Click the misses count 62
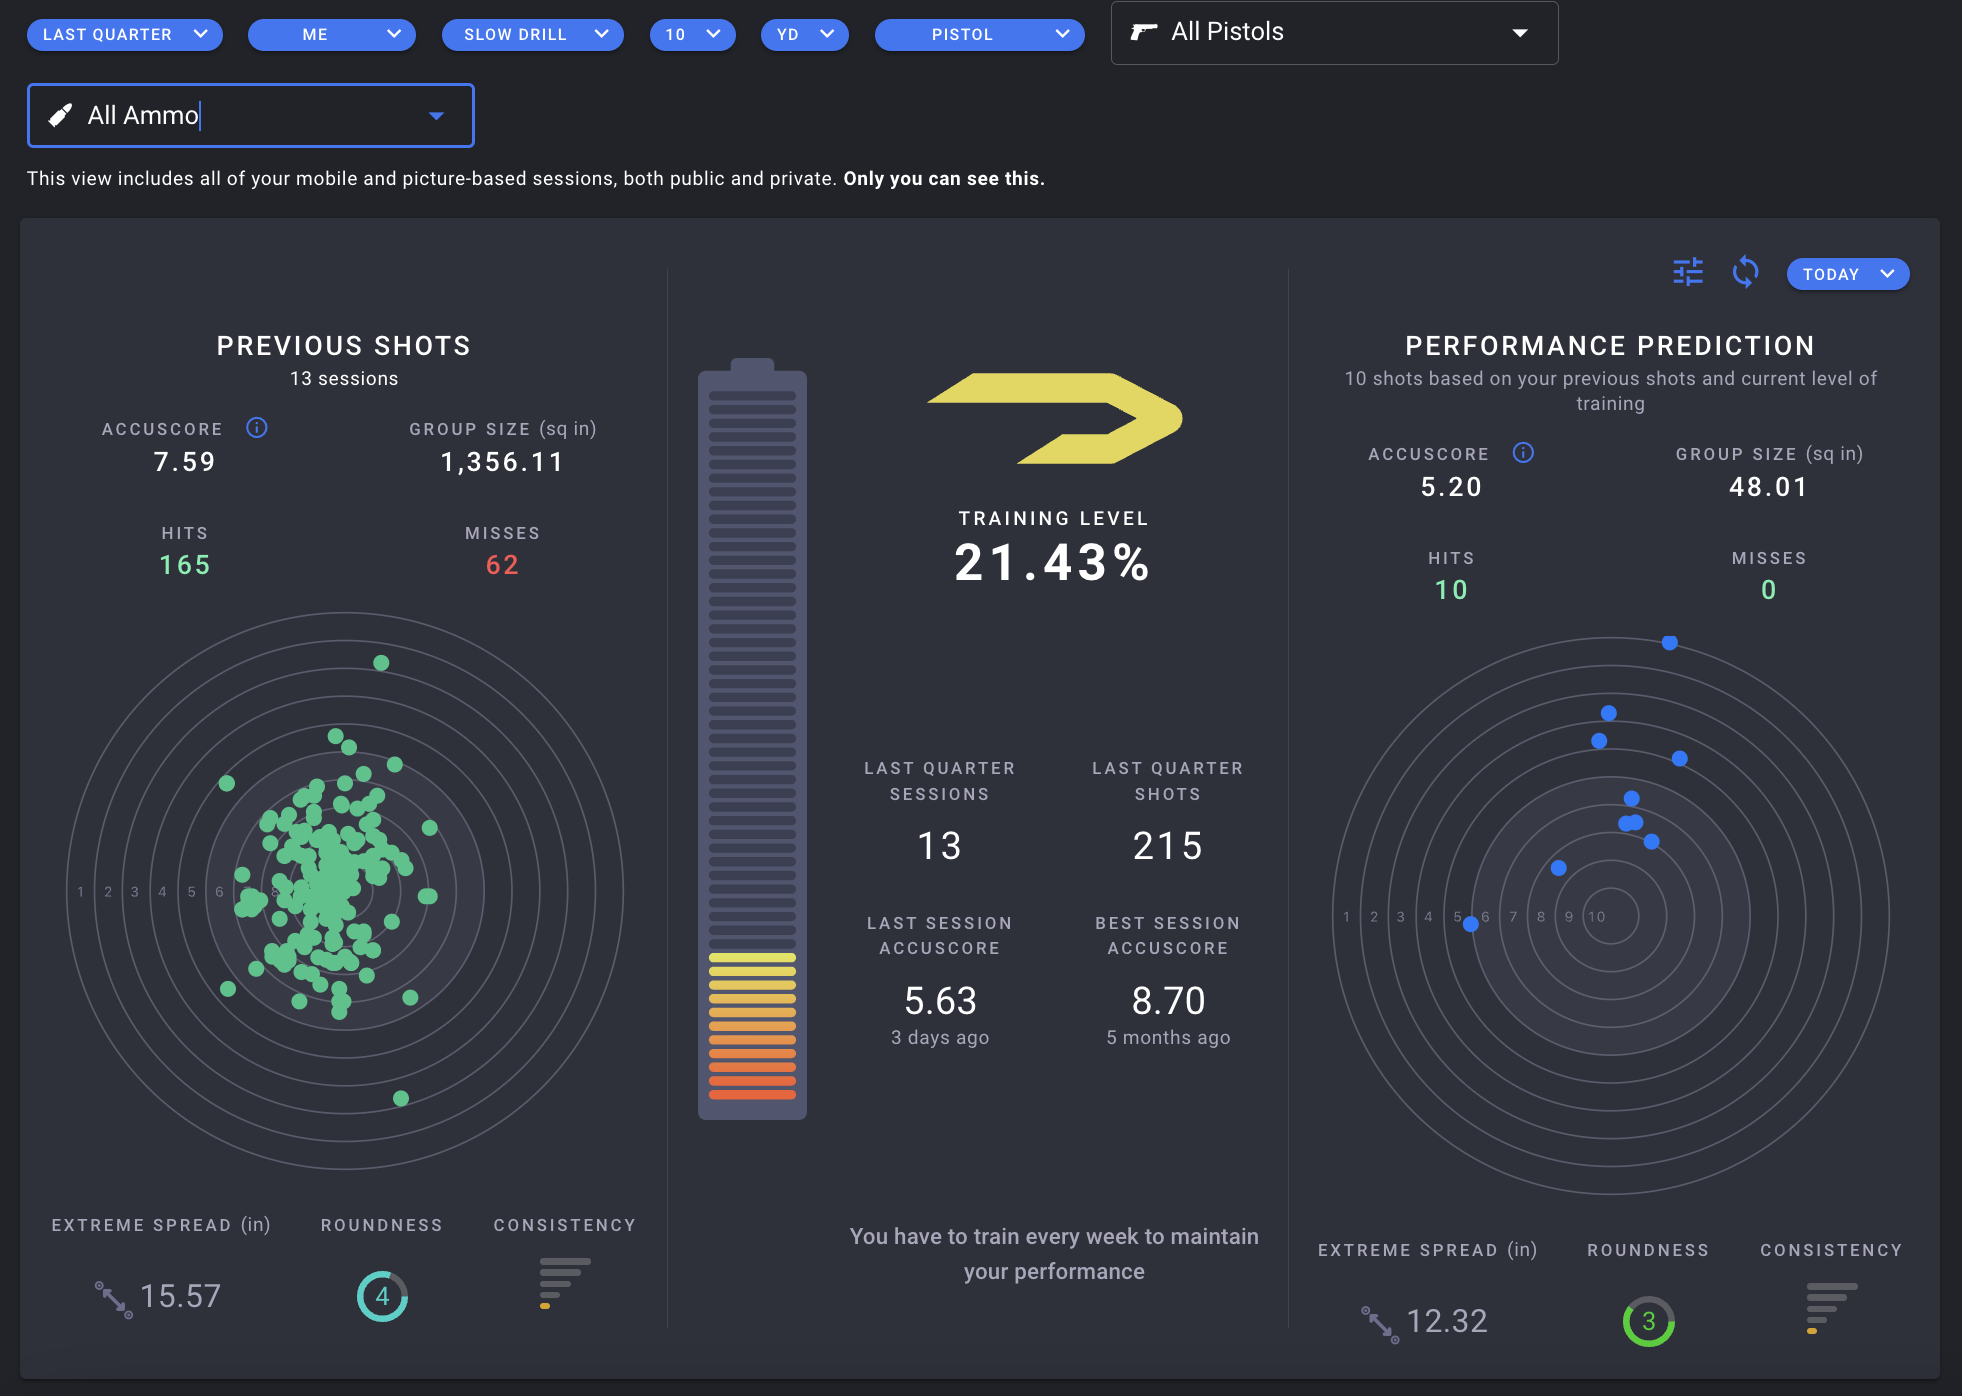Viewport: 1962px width, 1396px height. [x=502, y=565]
